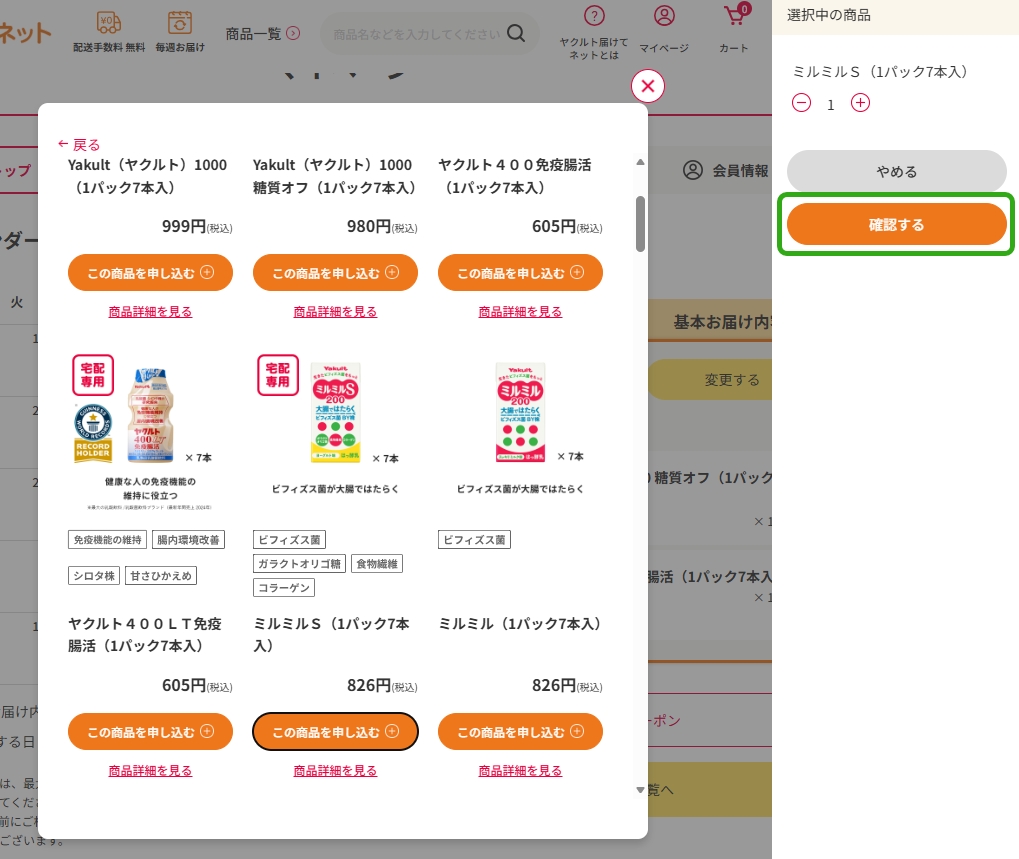
Task: View details for ヤクルト400免疫腸活
Action: click(520, 312)
